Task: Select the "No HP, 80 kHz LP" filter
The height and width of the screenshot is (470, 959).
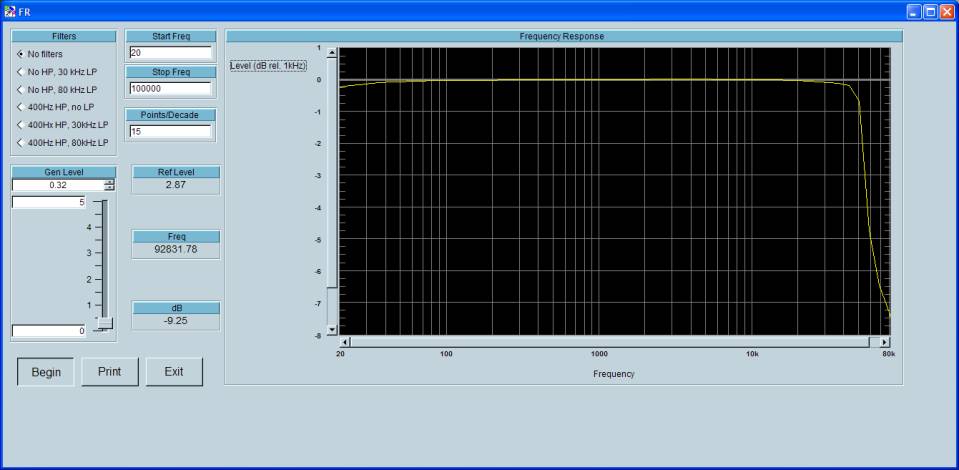Action: pos(20,89)
